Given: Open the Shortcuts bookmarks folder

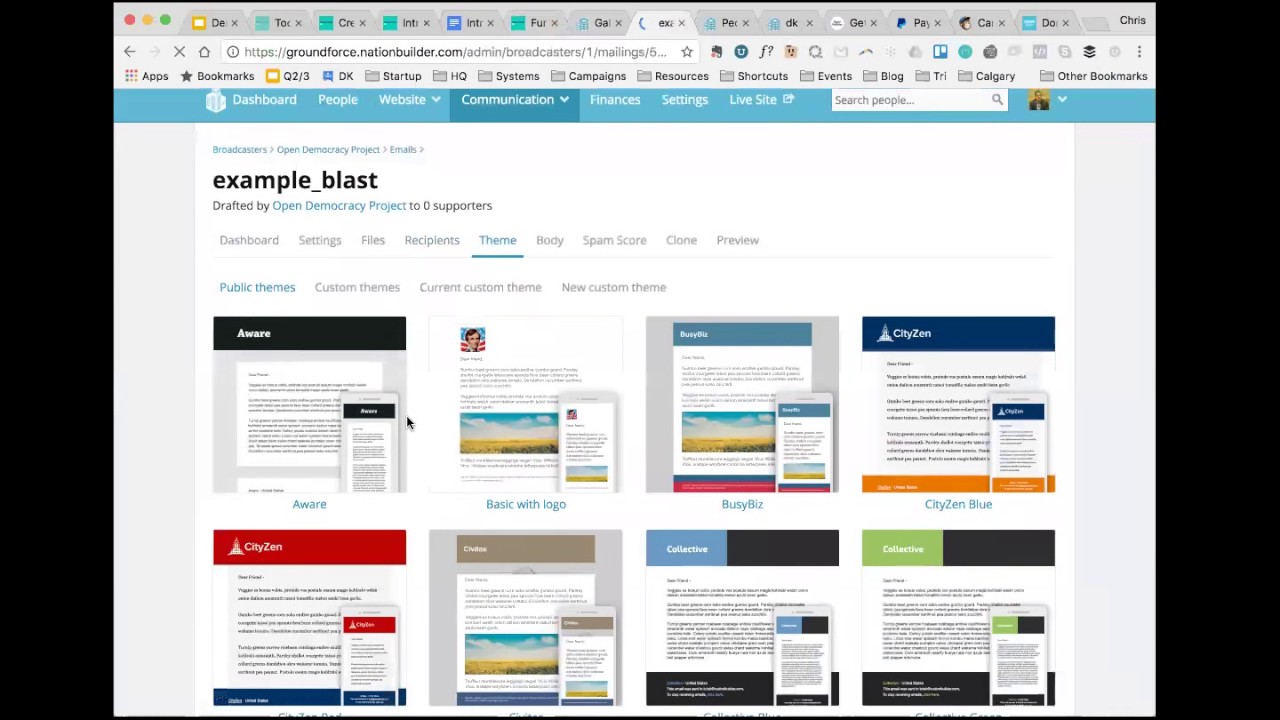Looking at the screenshot, I should 754,76.
